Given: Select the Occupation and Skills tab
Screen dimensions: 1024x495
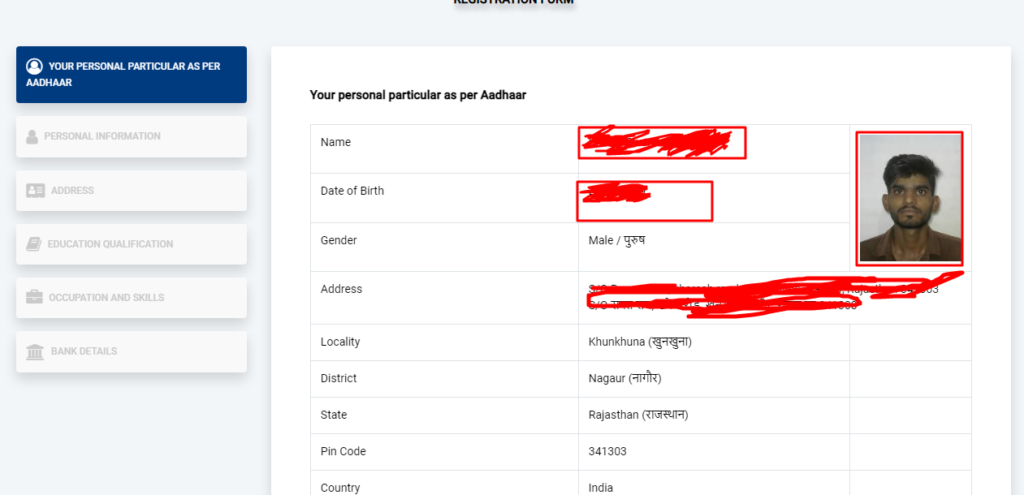Looking at the screenshot, I should coord(131,298).
